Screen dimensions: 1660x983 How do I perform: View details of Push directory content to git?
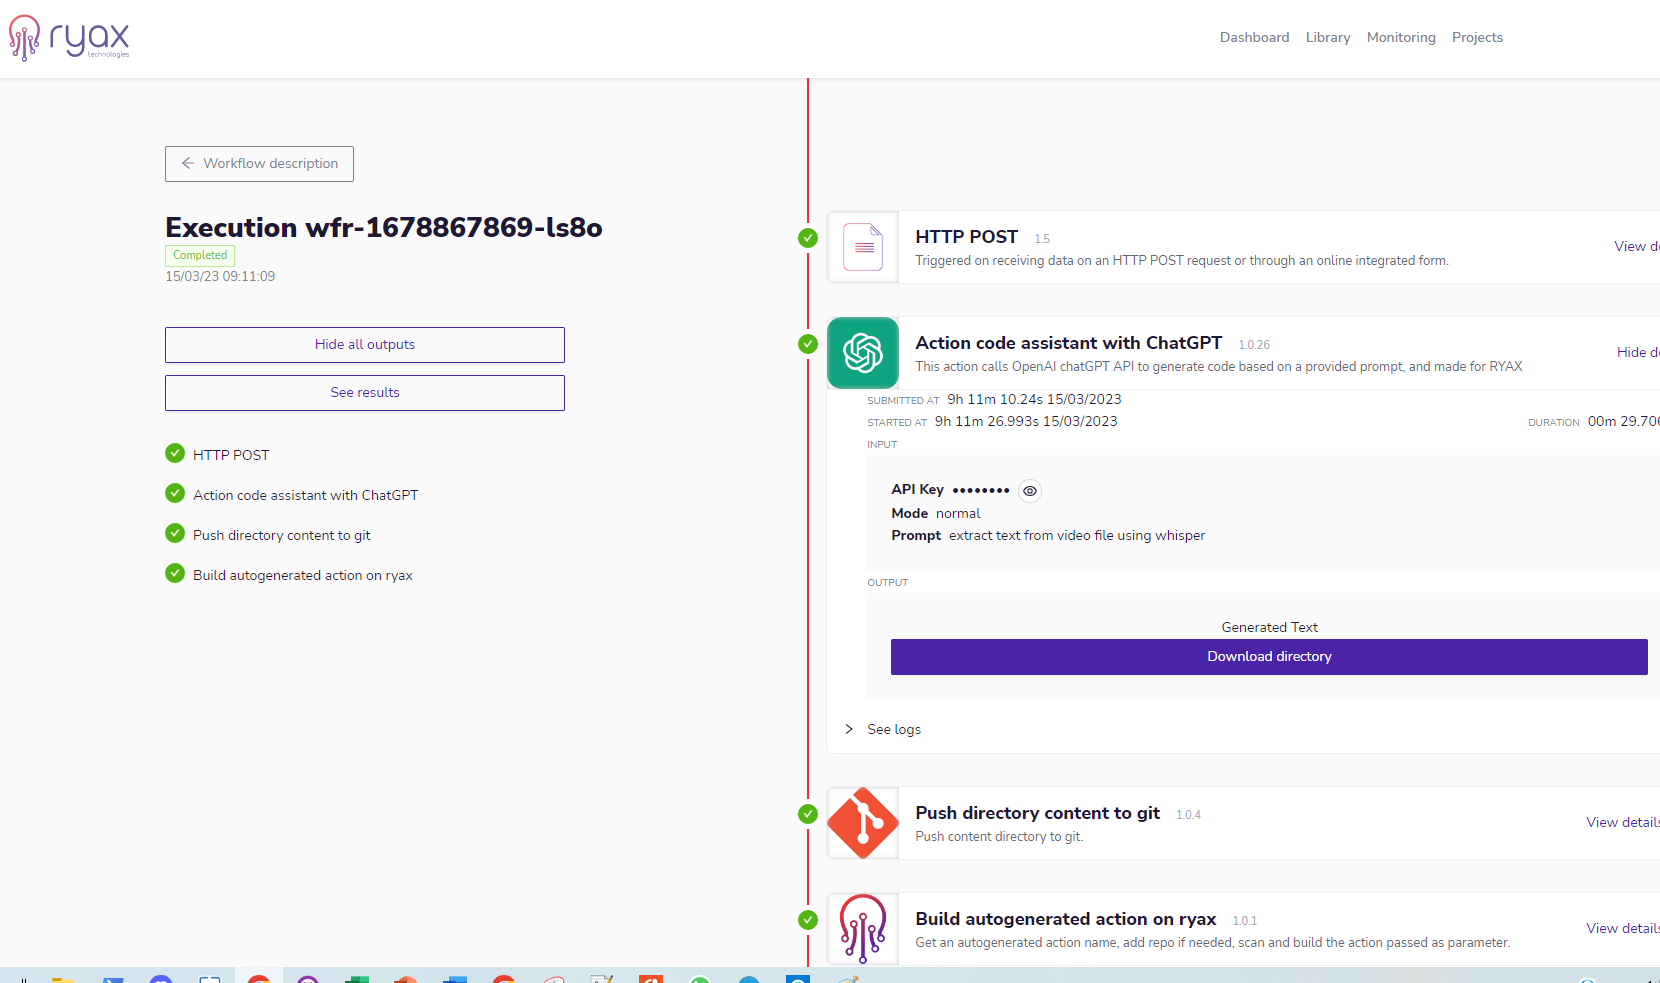coord(1623,822)
